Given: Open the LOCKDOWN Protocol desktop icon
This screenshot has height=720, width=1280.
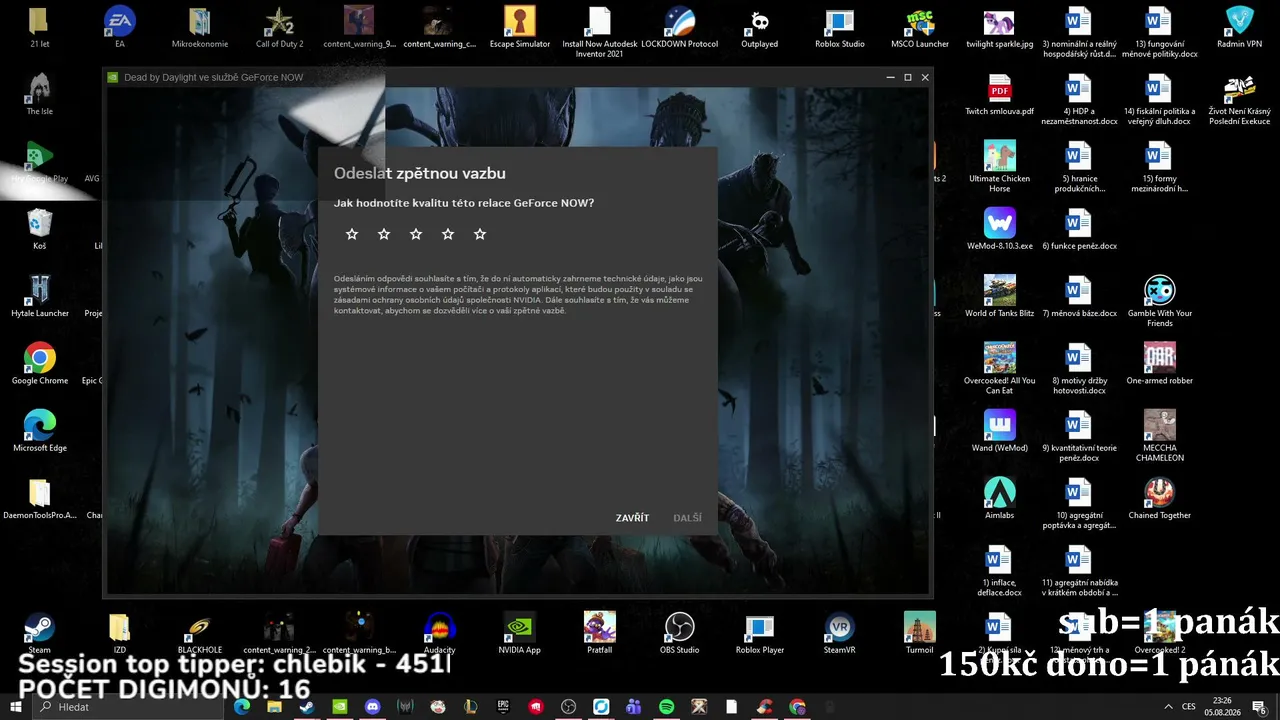Looking at the screenshot, I should pyautogui.click(x=680, y=27).
